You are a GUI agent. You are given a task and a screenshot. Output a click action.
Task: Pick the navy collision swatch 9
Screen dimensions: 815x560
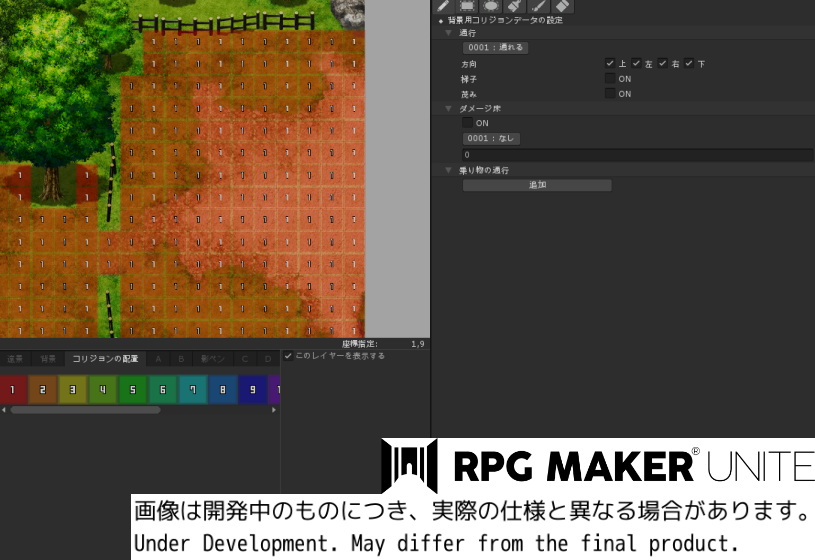pos(253,389)
